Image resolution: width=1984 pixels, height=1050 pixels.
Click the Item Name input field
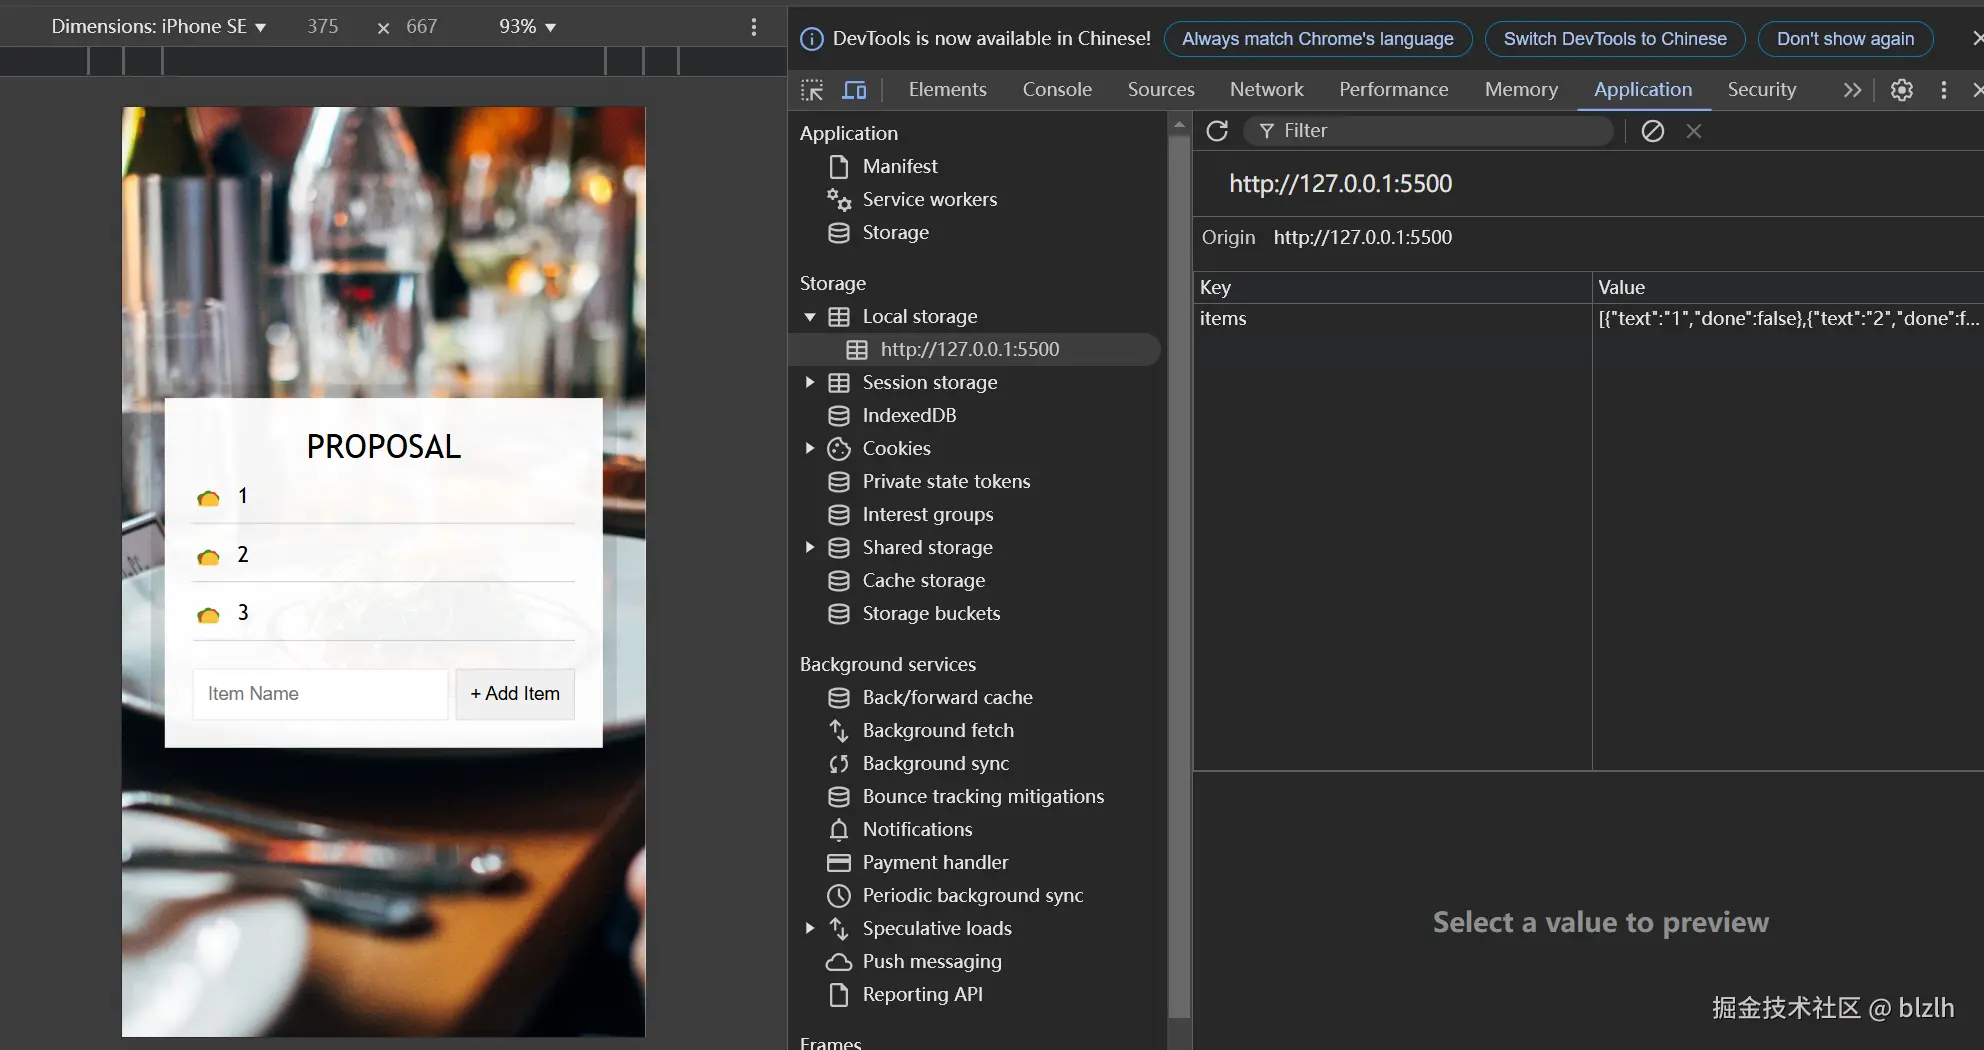tap(320, 694)
